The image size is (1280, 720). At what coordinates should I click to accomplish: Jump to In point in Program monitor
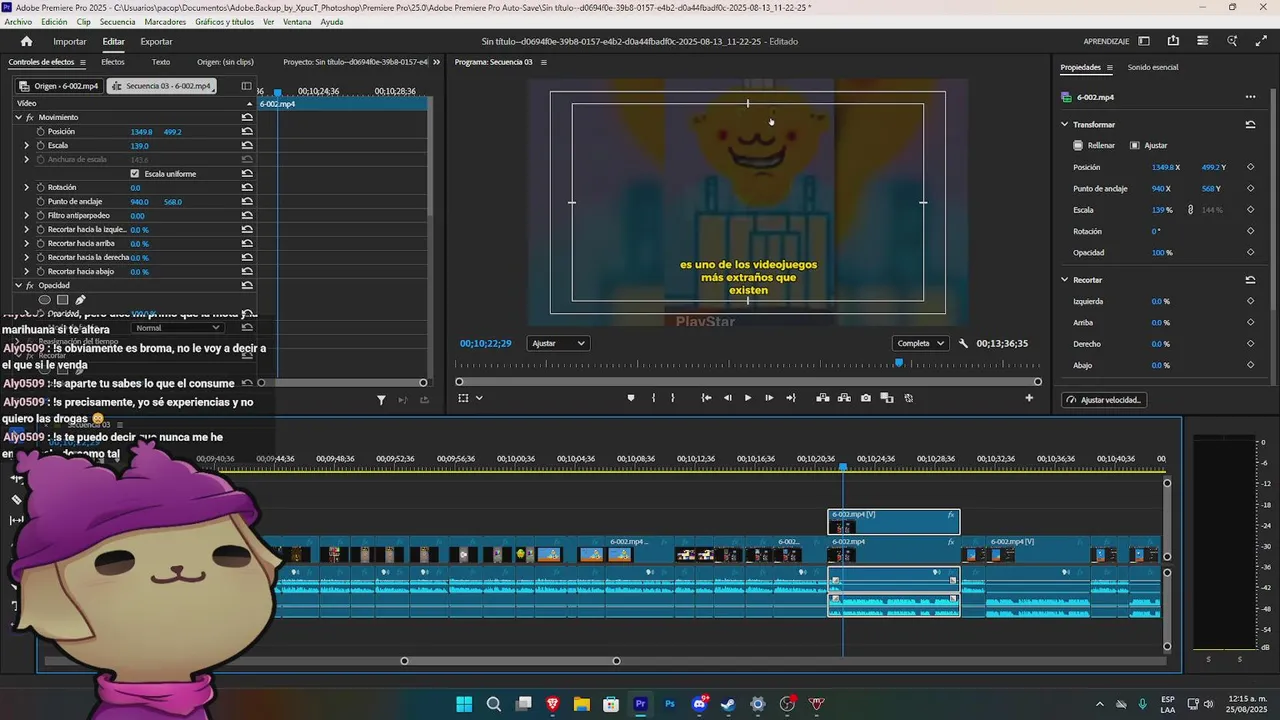click(706, 398)
